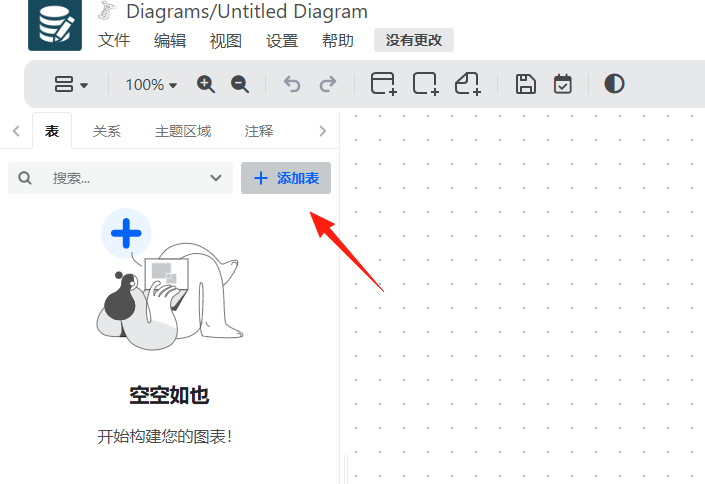Image resolution: width=705 pixels, height=484 pixels.
Task: Undo the last action
Action: (x=292, y=84)
